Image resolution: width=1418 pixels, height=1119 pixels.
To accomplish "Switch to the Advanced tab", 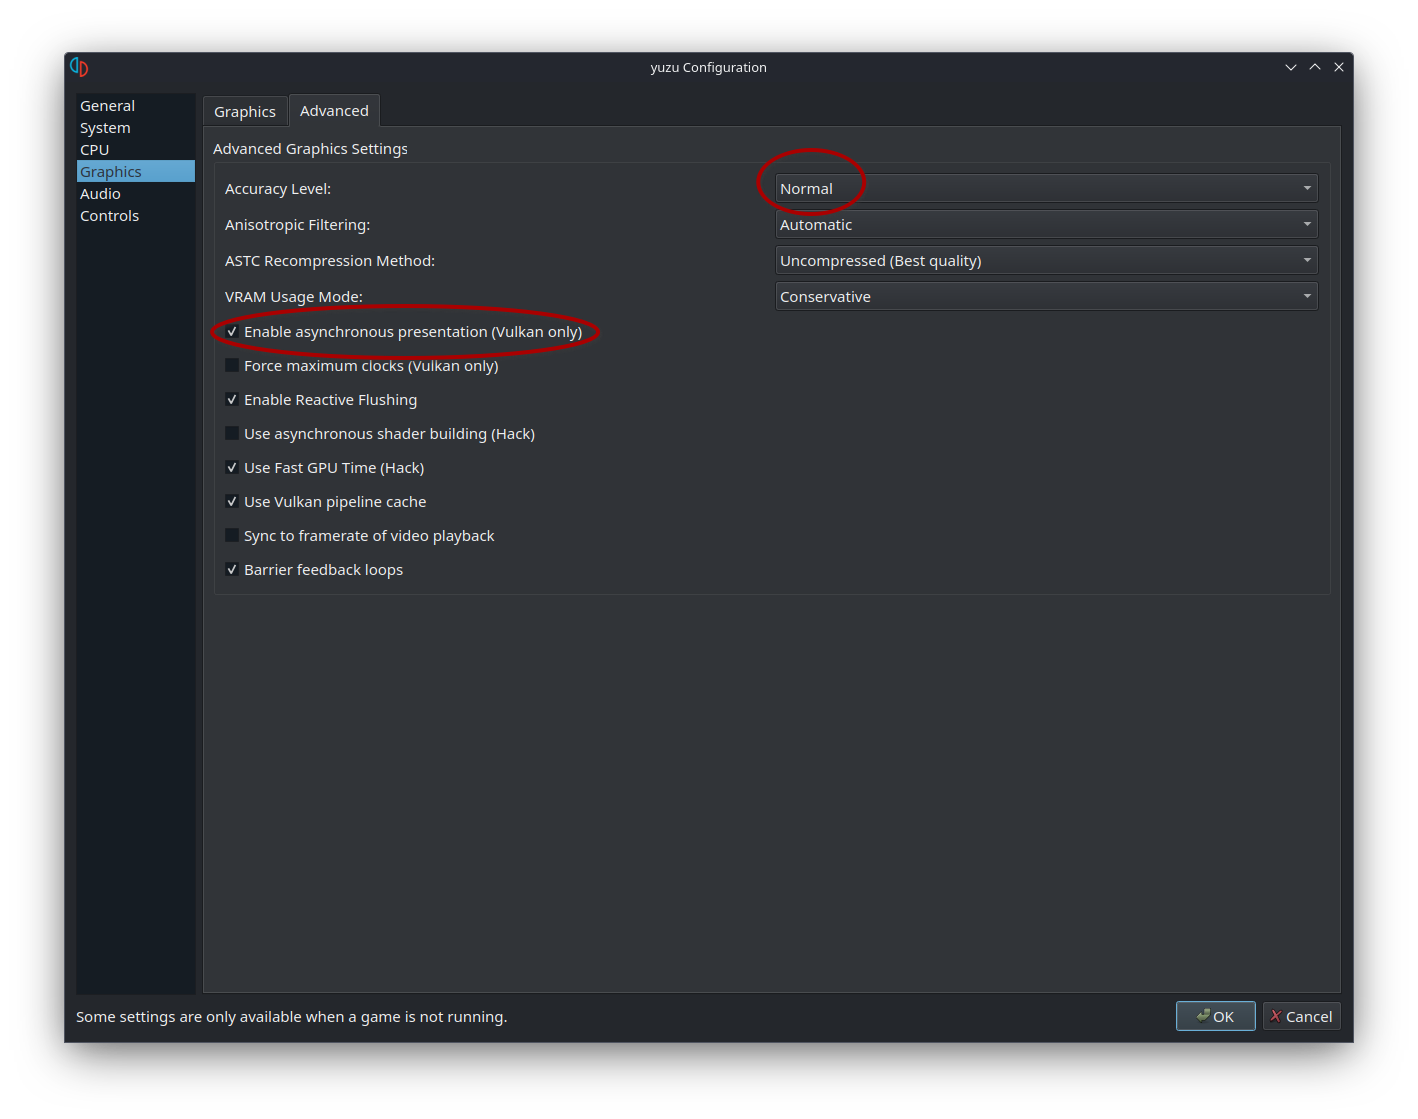I will pyautogui.click(x=334, y=111).
